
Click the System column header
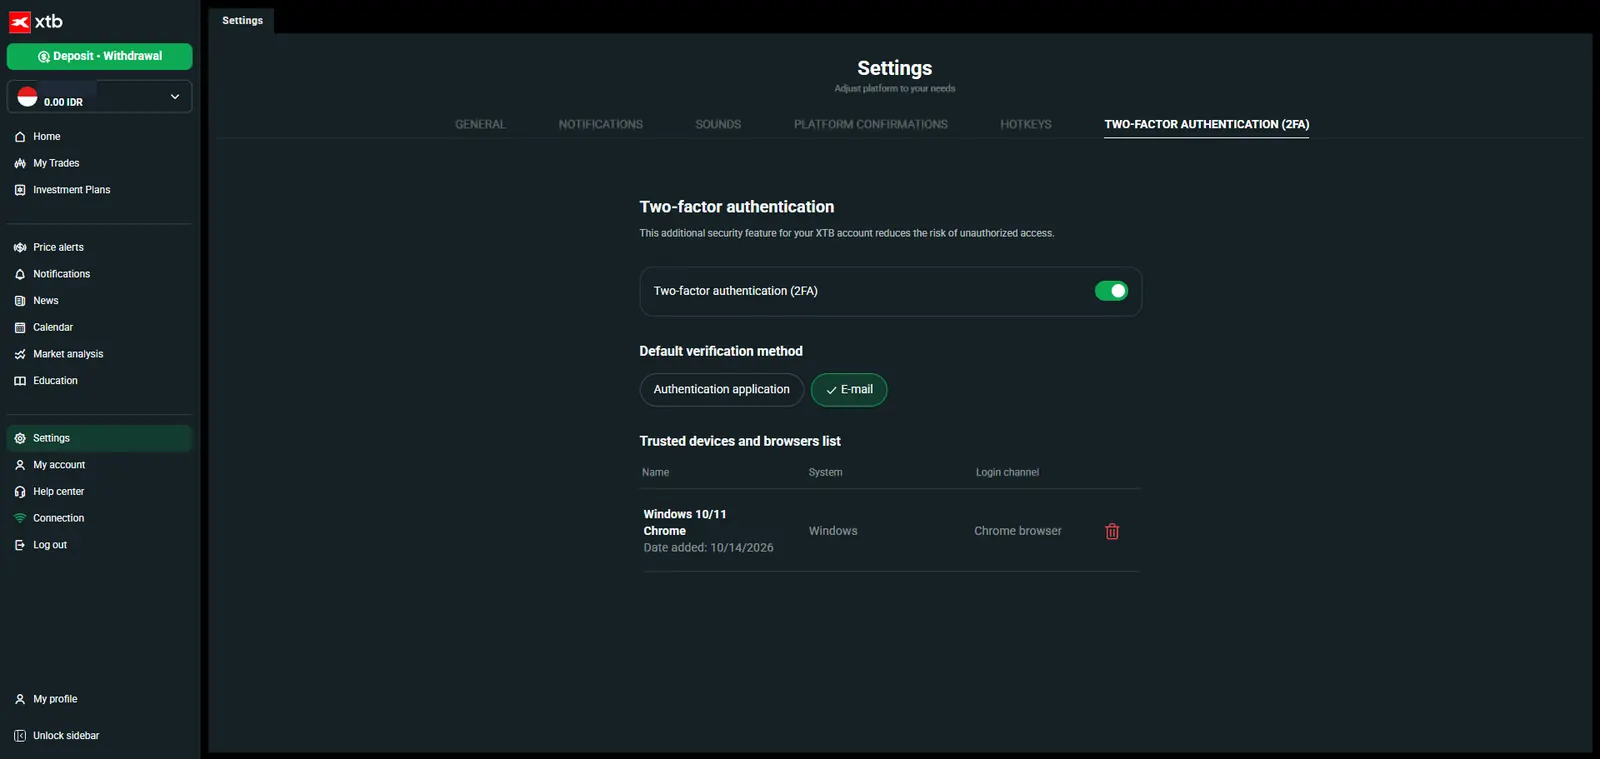pyautogui.click(x=825, y=472)
